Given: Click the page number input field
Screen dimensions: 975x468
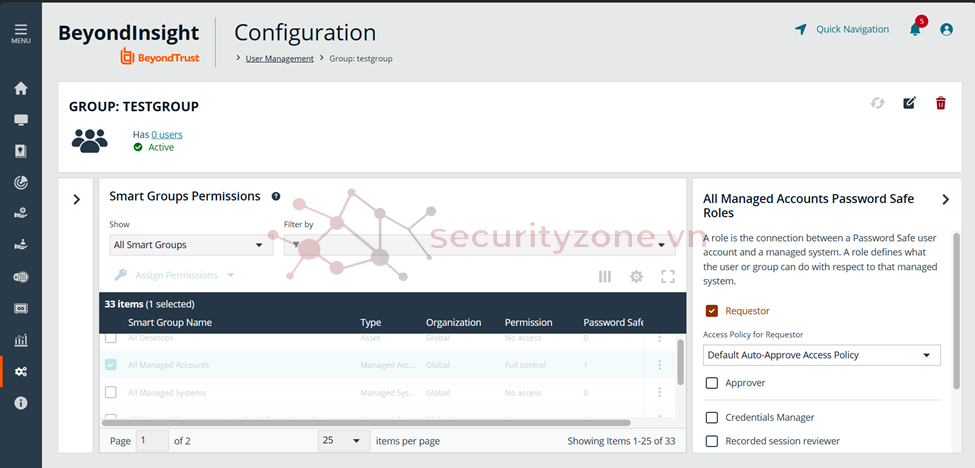Looking at the screenshot, I should [x=152, y=440].
